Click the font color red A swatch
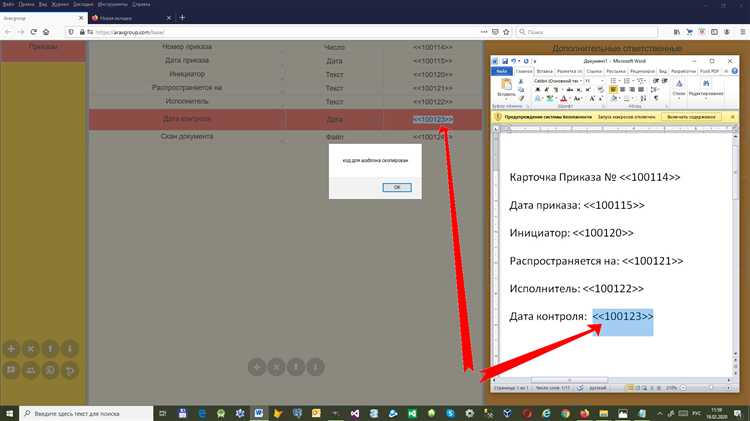 563,99
